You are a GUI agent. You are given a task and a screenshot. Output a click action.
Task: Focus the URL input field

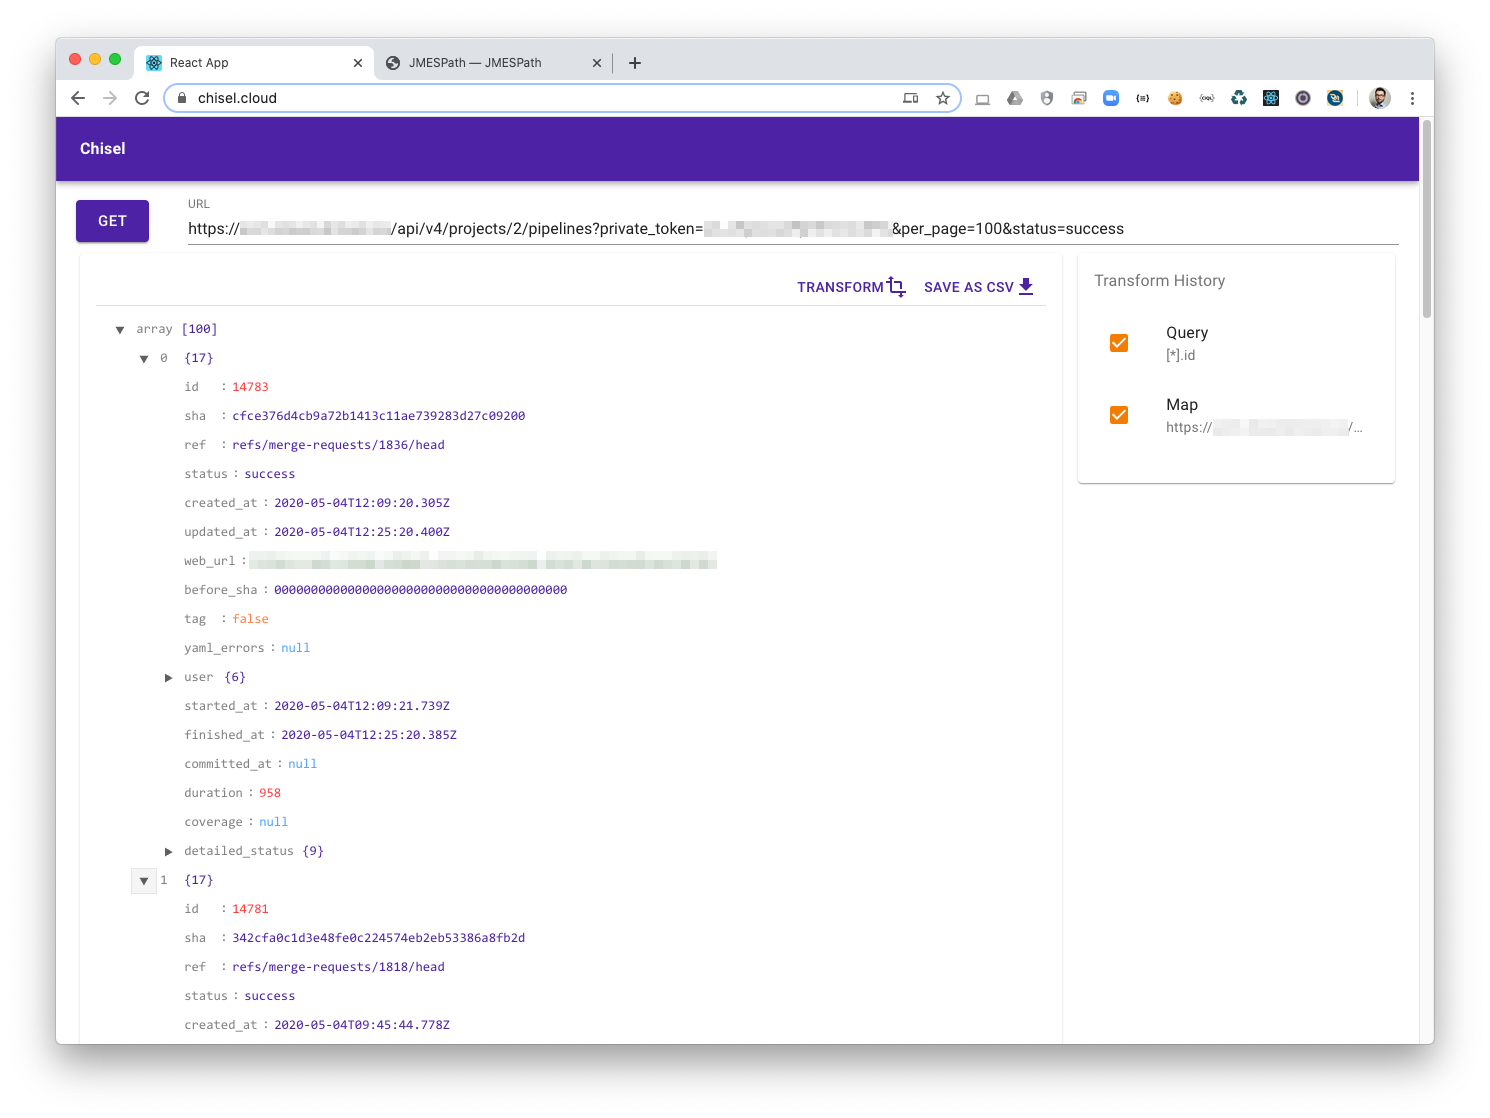793,229
